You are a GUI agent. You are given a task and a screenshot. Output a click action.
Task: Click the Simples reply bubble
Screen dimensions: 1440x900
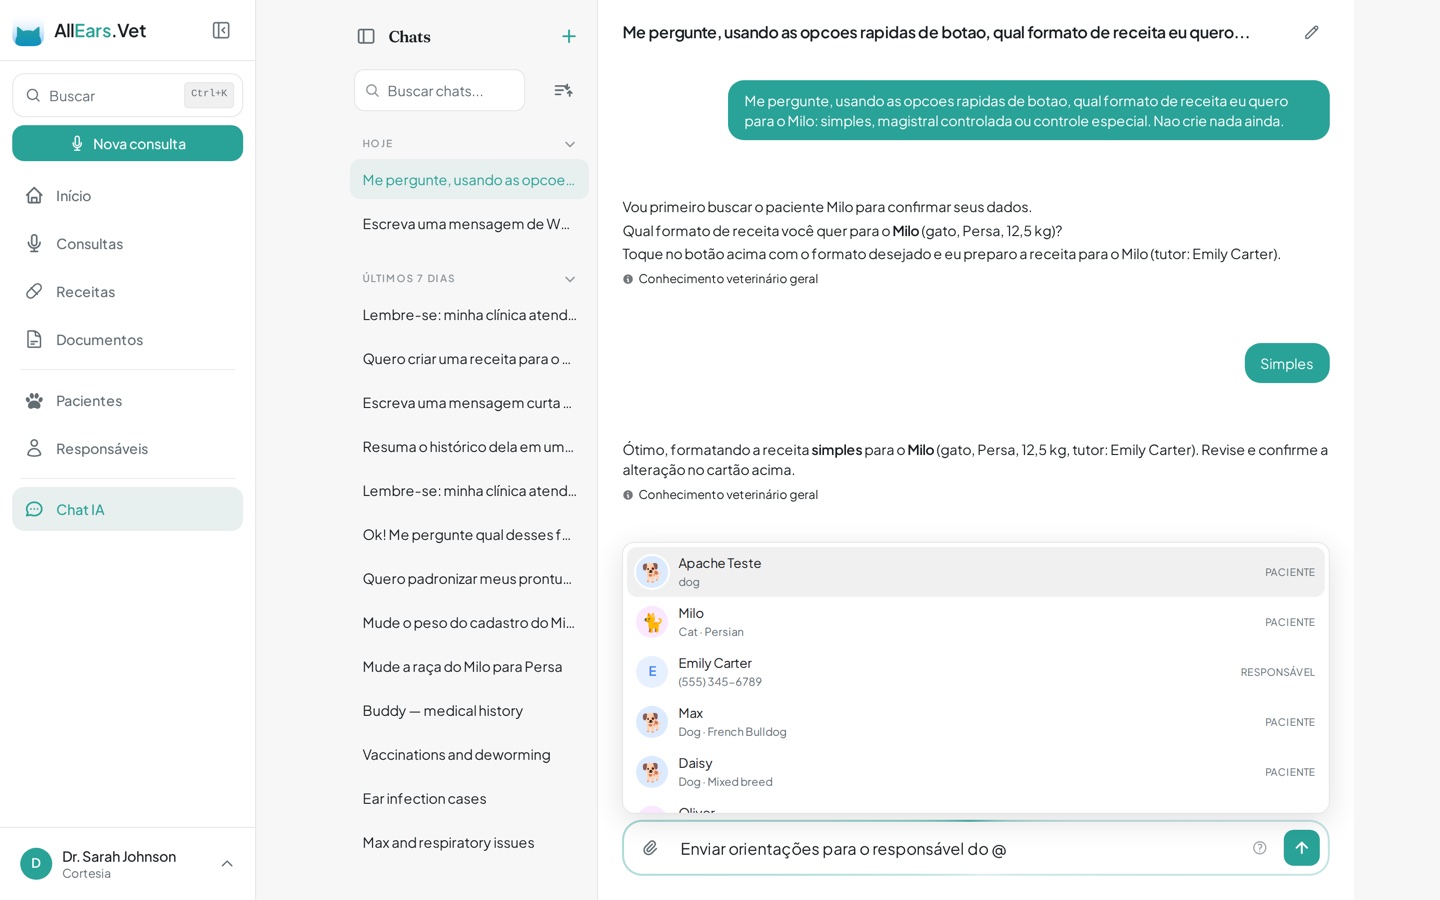(x=1287, y=363)
